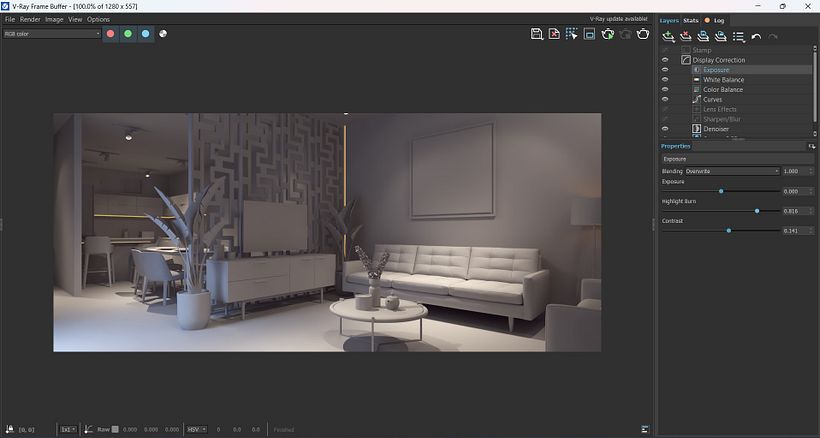Clear the frame buffer image
The image size is (820, 438).
554,34
